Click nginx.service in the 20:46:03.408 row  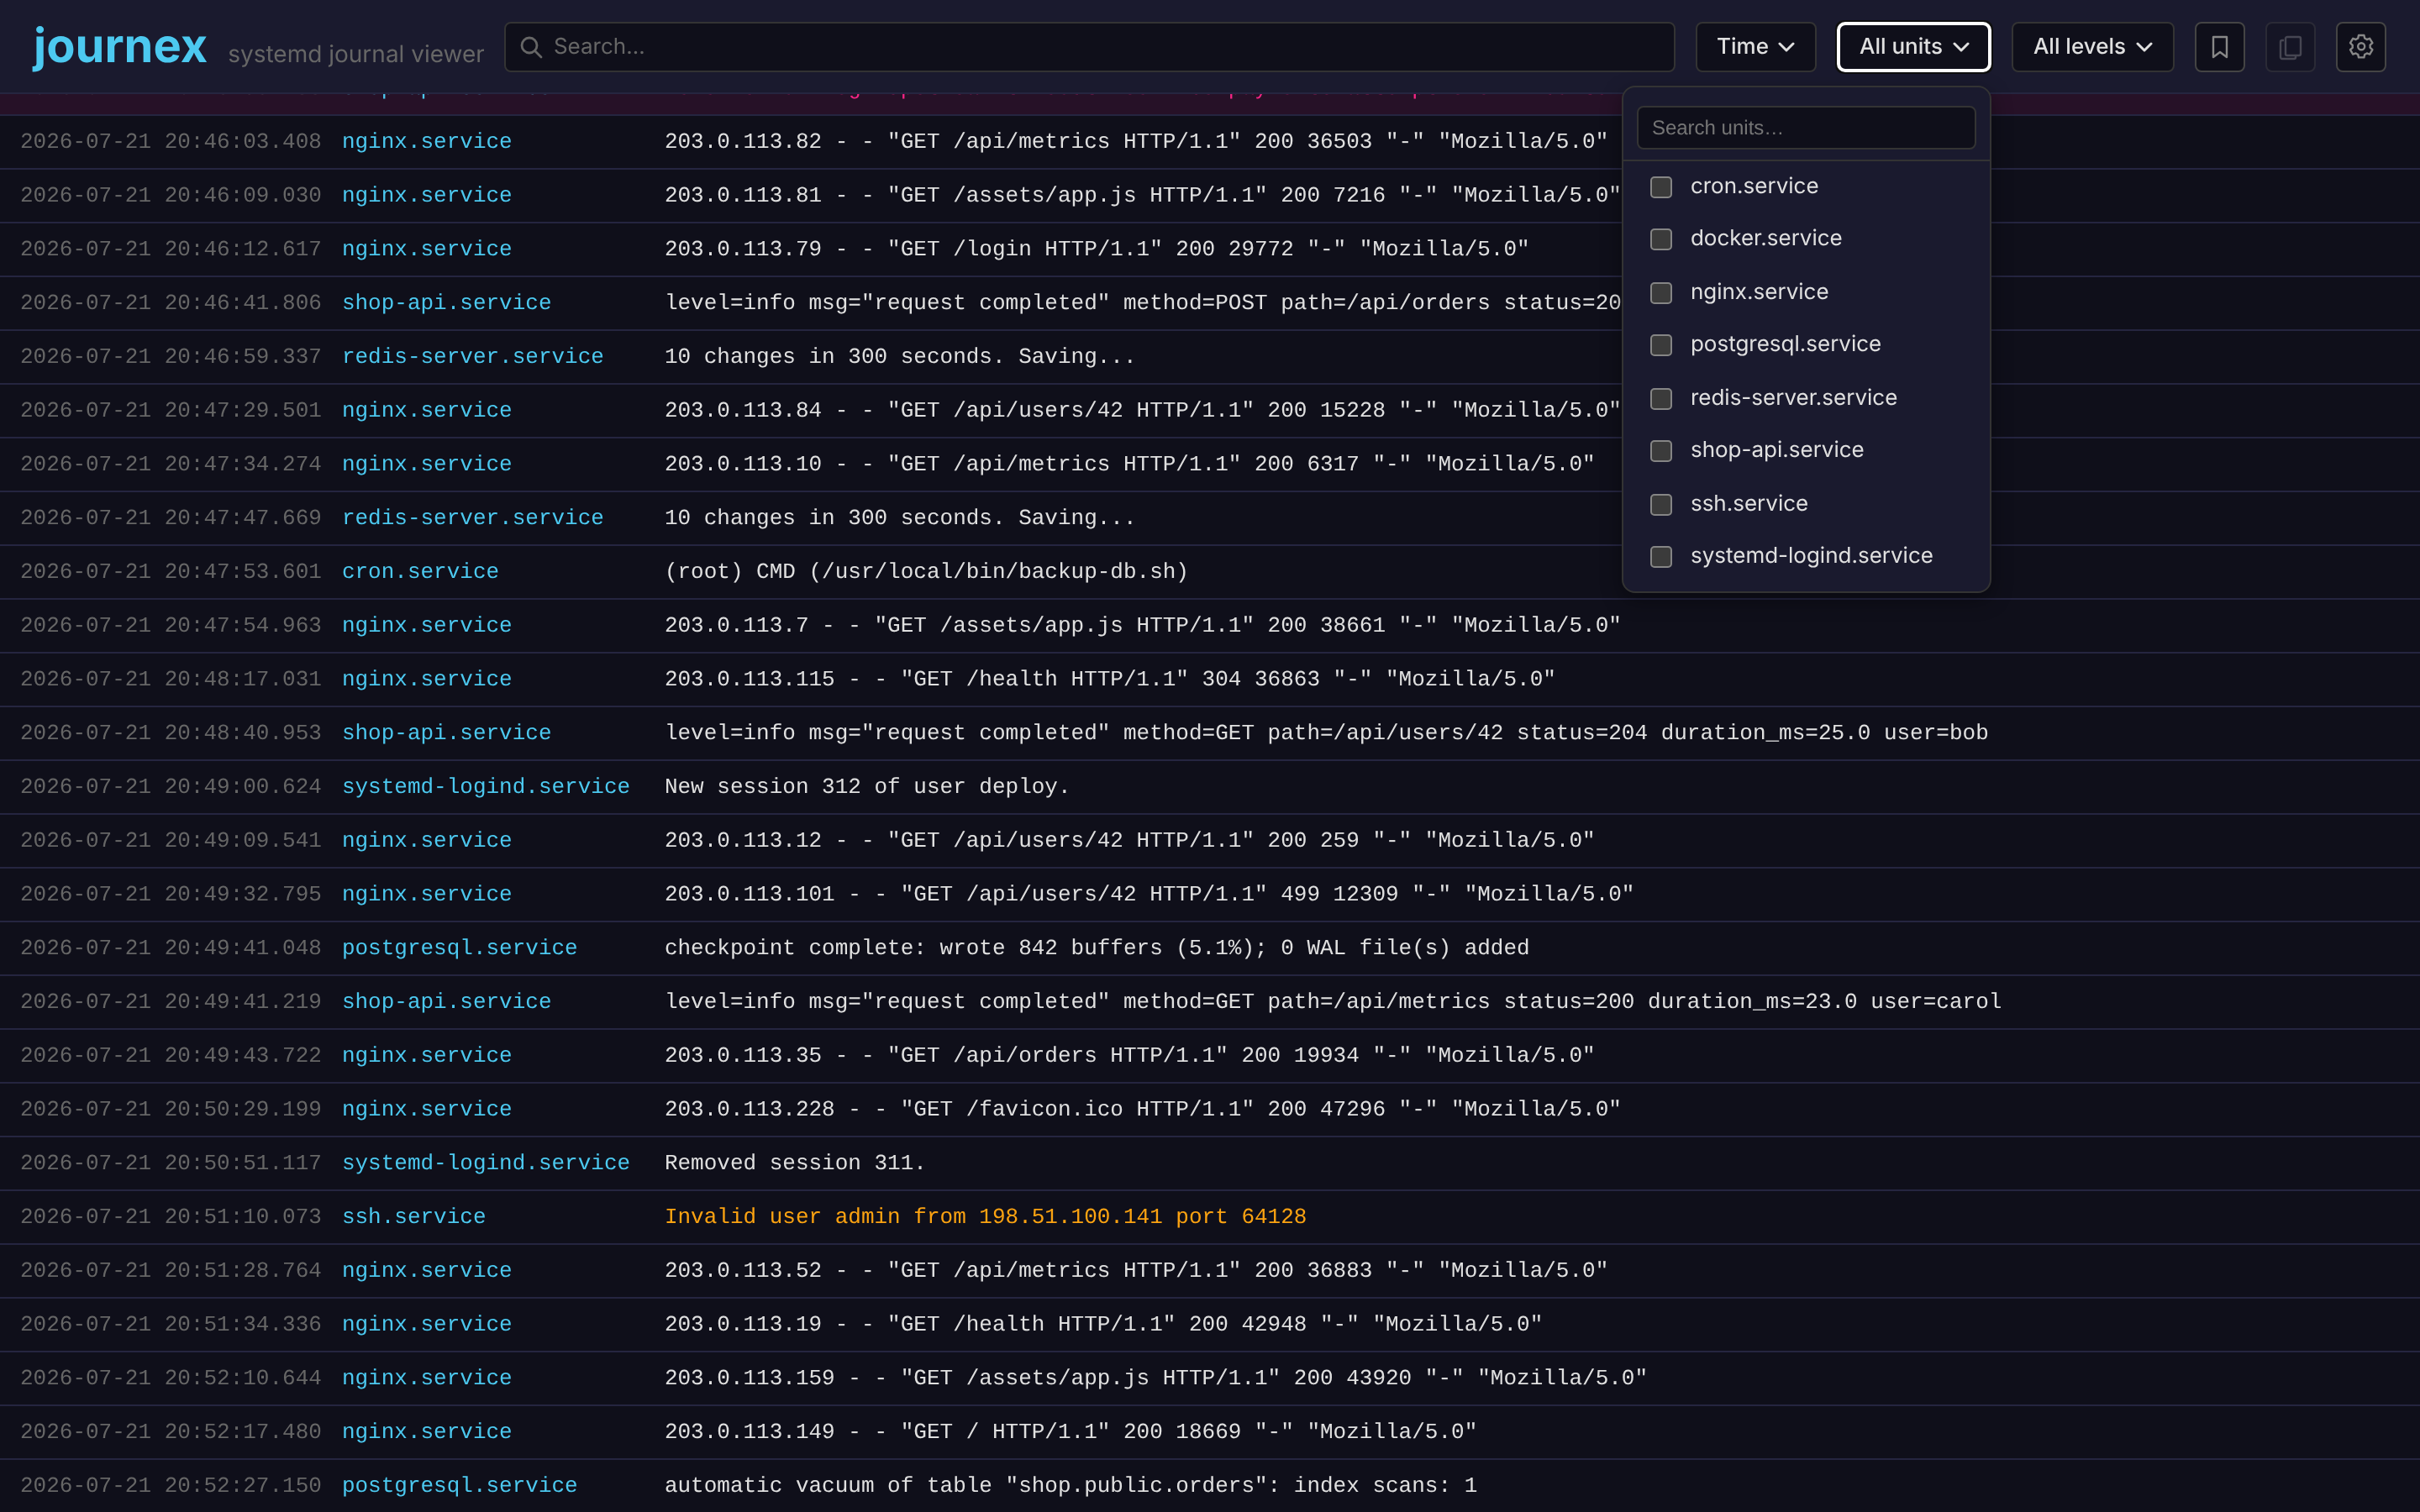pyautogui.click(x=426, y=142)
